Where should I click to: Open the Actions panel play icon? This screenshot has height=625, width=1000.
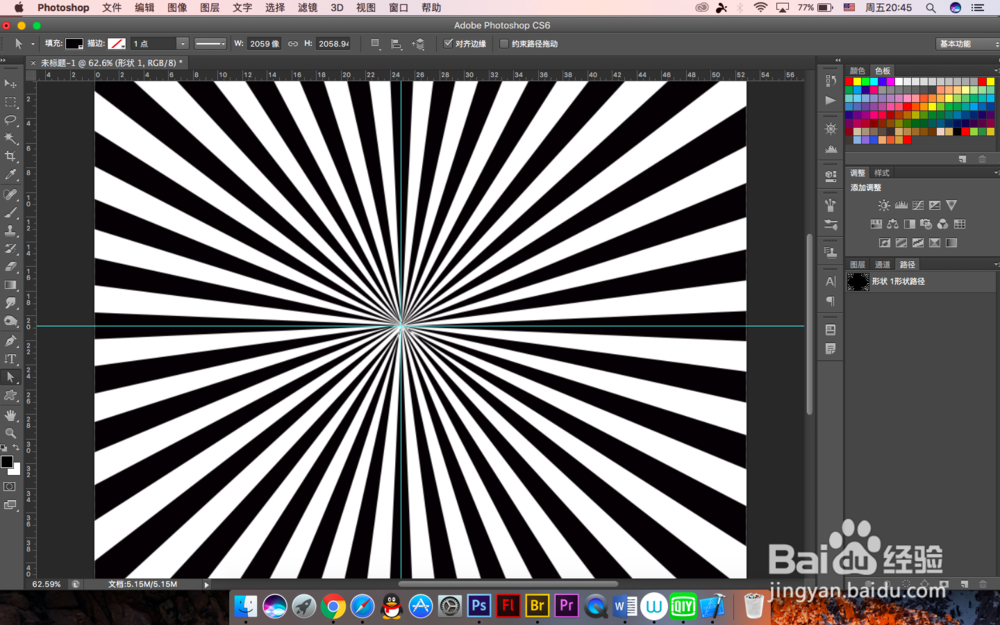point(830,100)
